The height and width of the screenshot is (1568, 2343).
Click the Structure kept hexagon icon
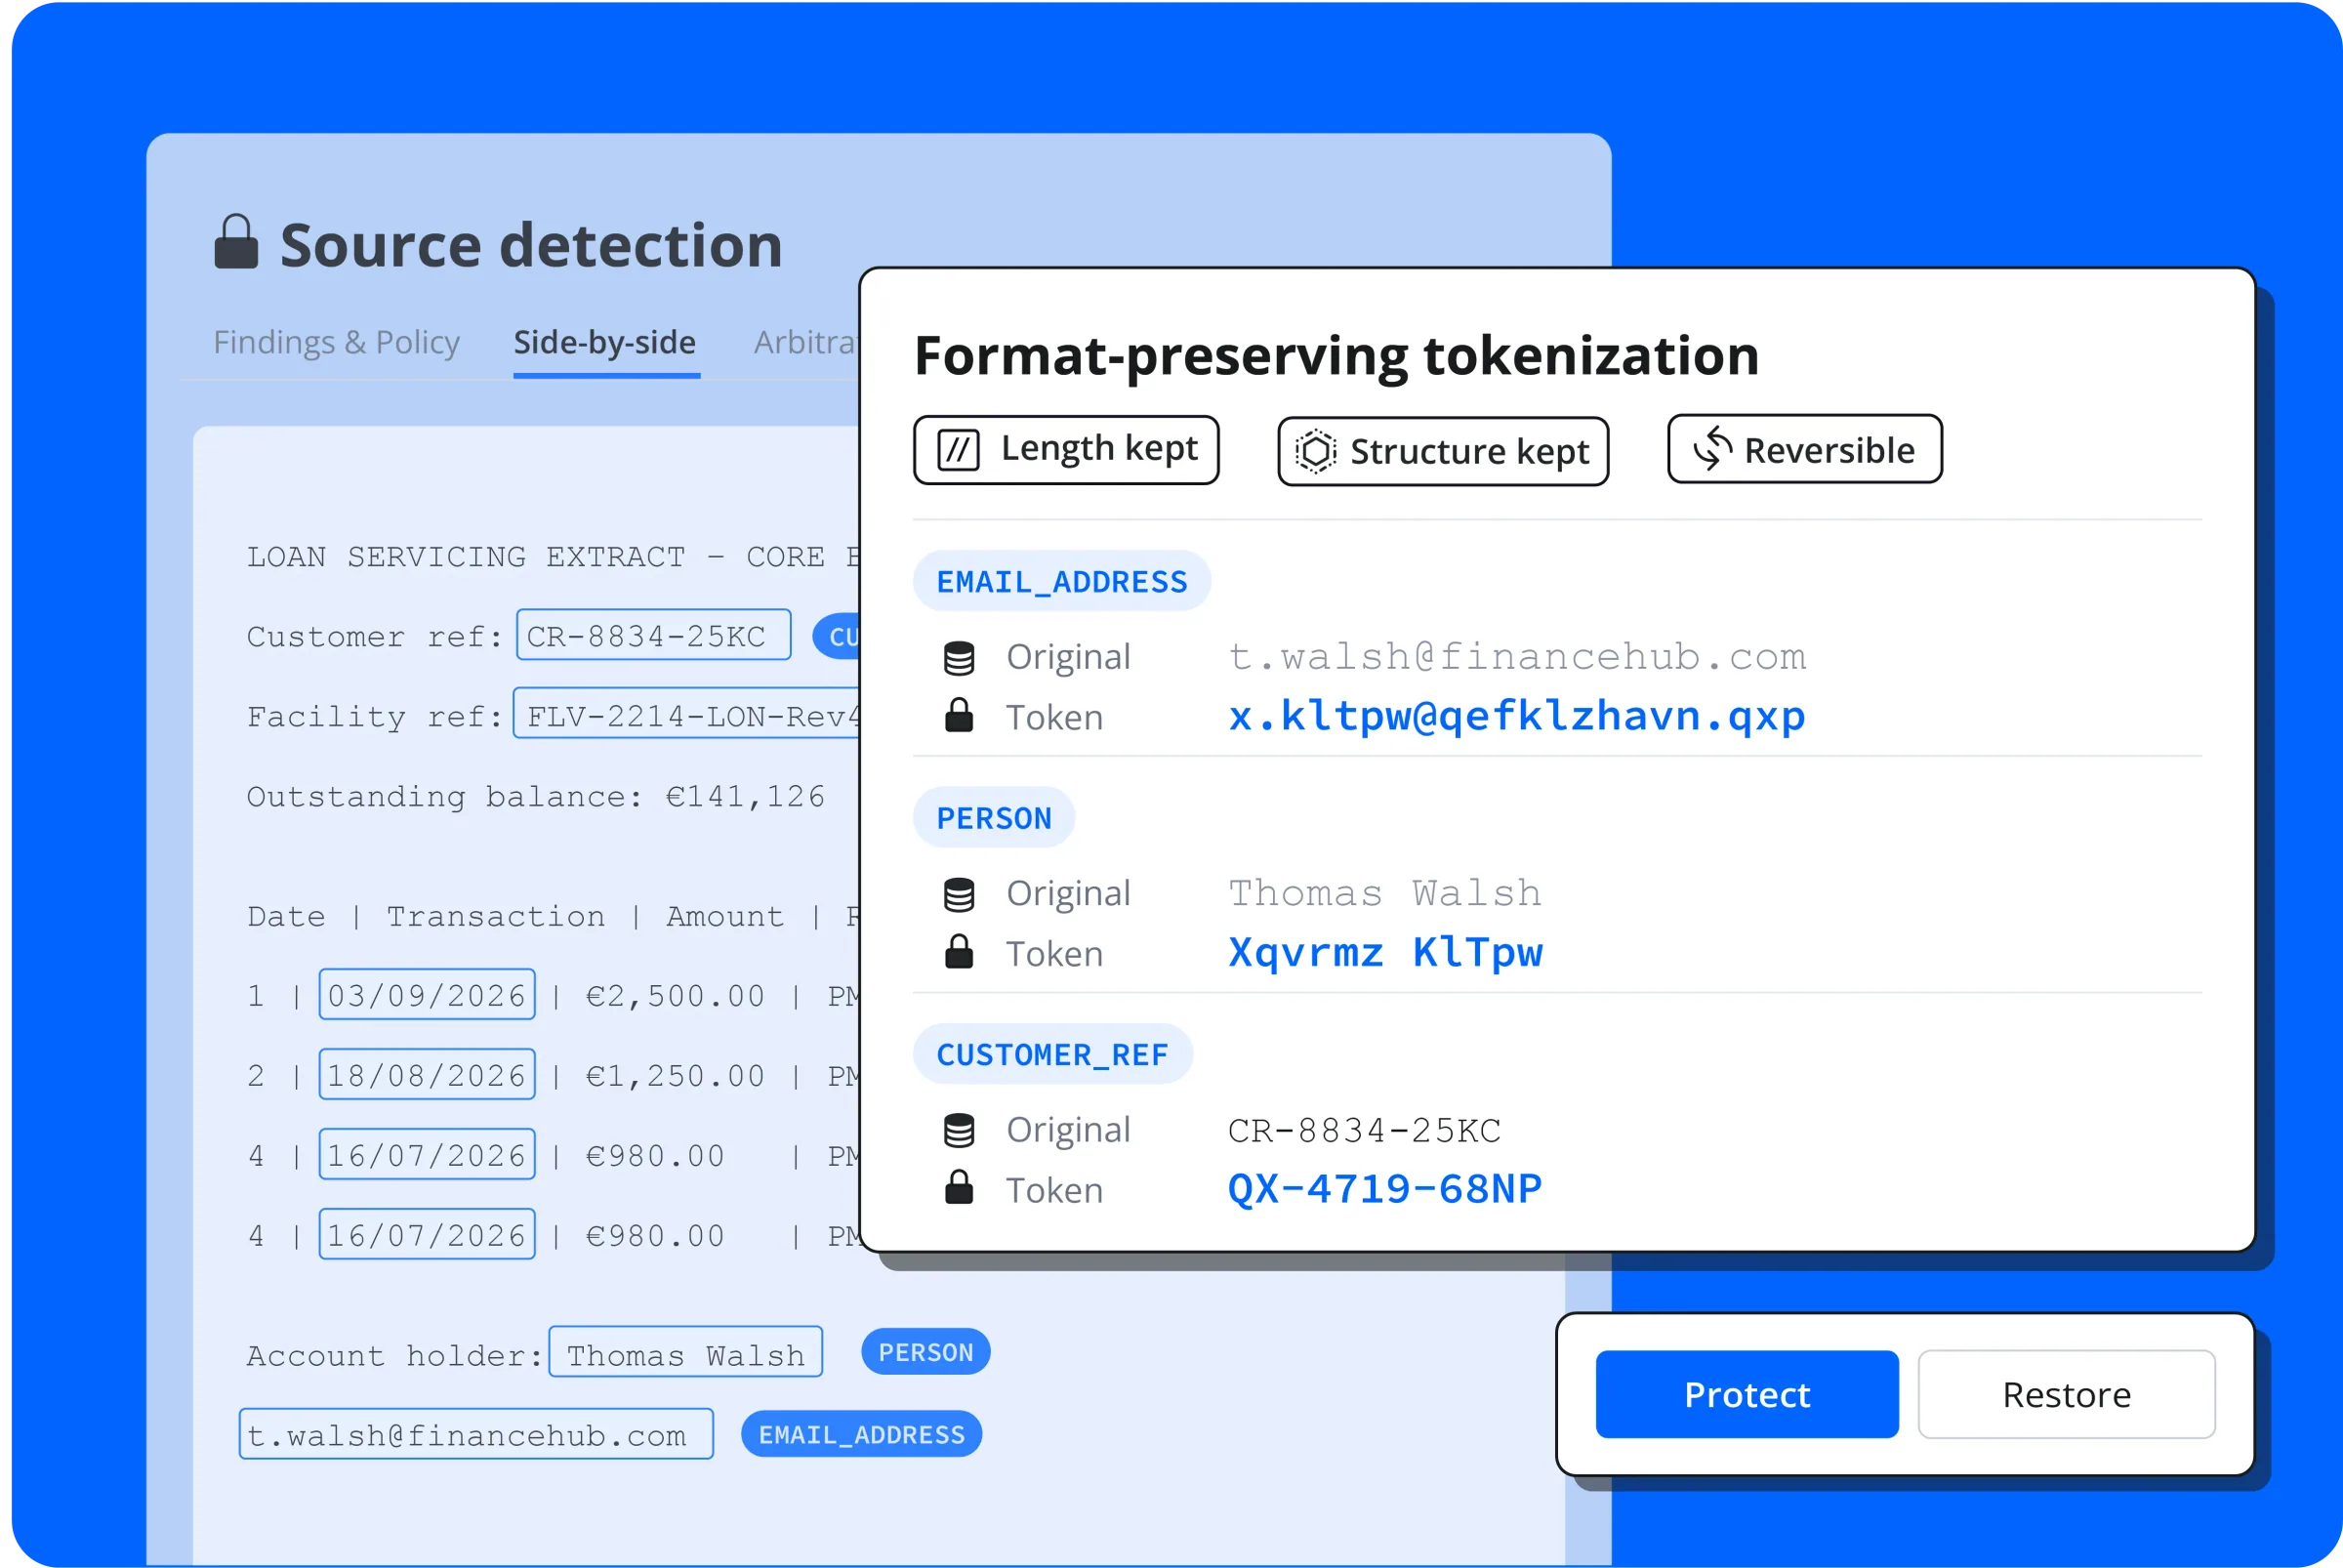point(1315,452)
